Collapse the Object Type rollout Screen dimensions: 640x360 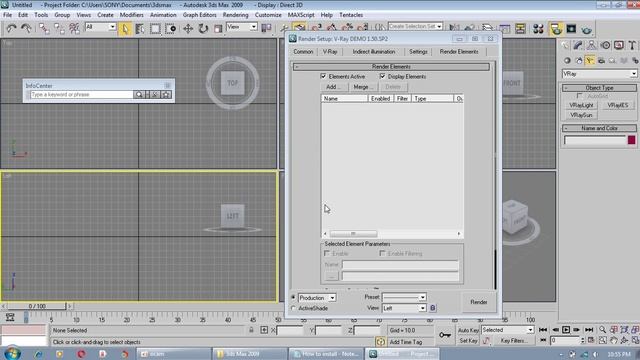coord(599,88)
